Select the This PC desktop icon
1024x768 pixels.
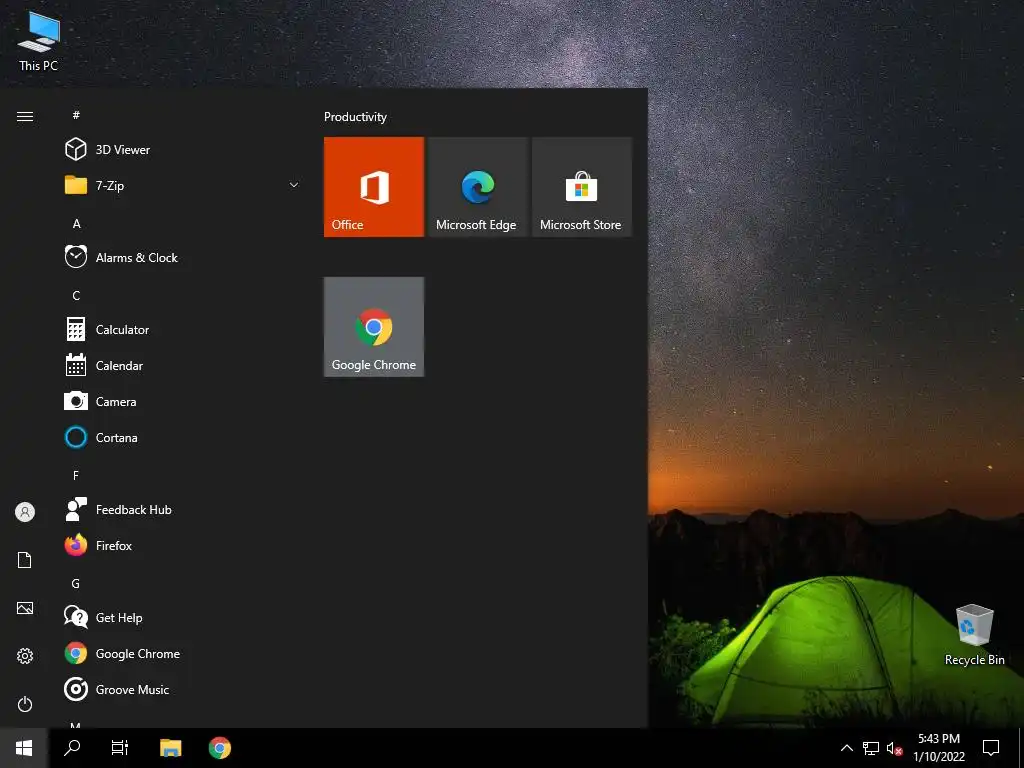(x=39, y=41)
